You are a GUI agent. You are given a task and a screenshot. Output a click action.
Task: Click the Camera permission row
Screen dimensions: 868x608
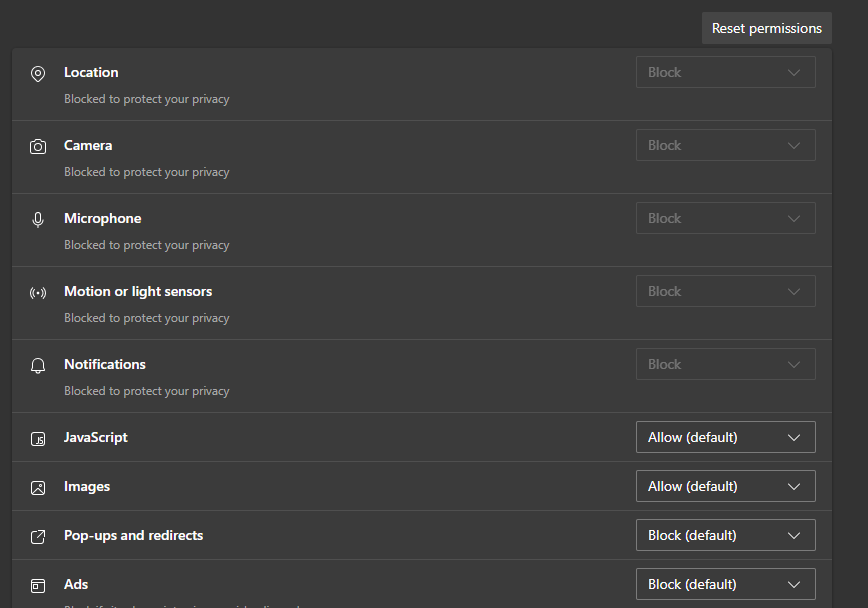point(300,157)
